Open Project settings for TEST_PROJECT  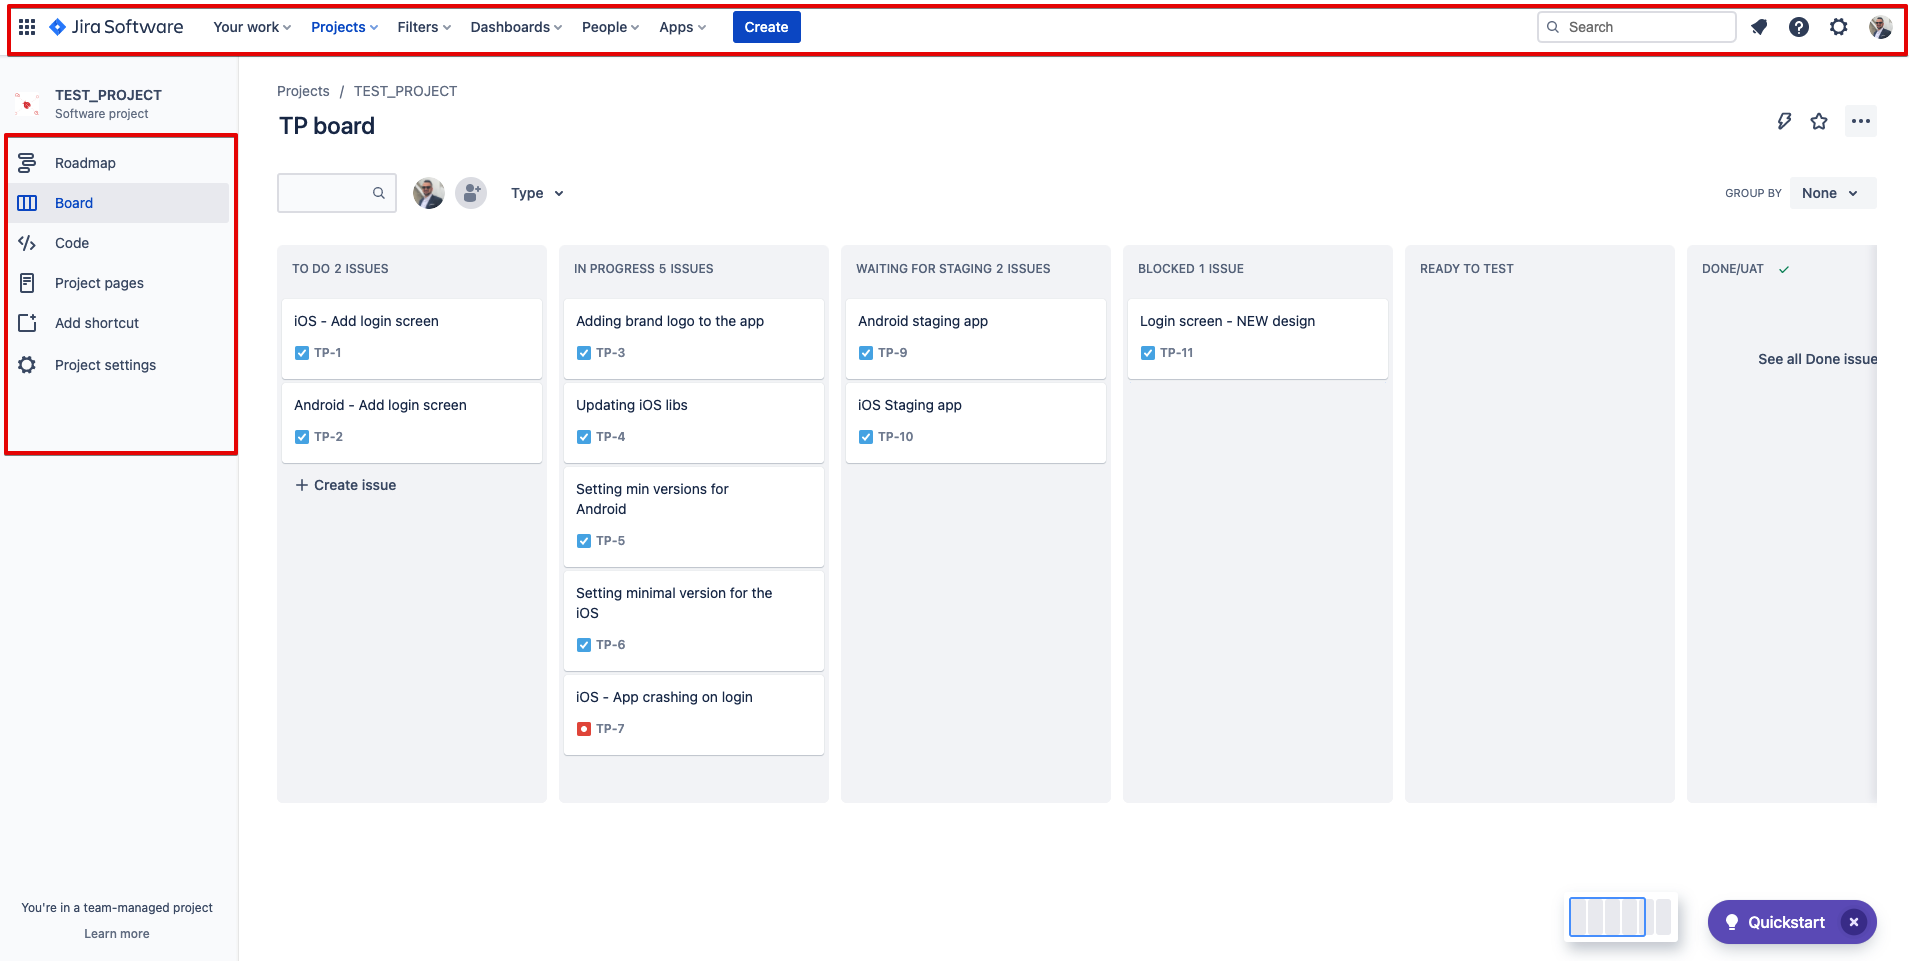pos(105,364)
